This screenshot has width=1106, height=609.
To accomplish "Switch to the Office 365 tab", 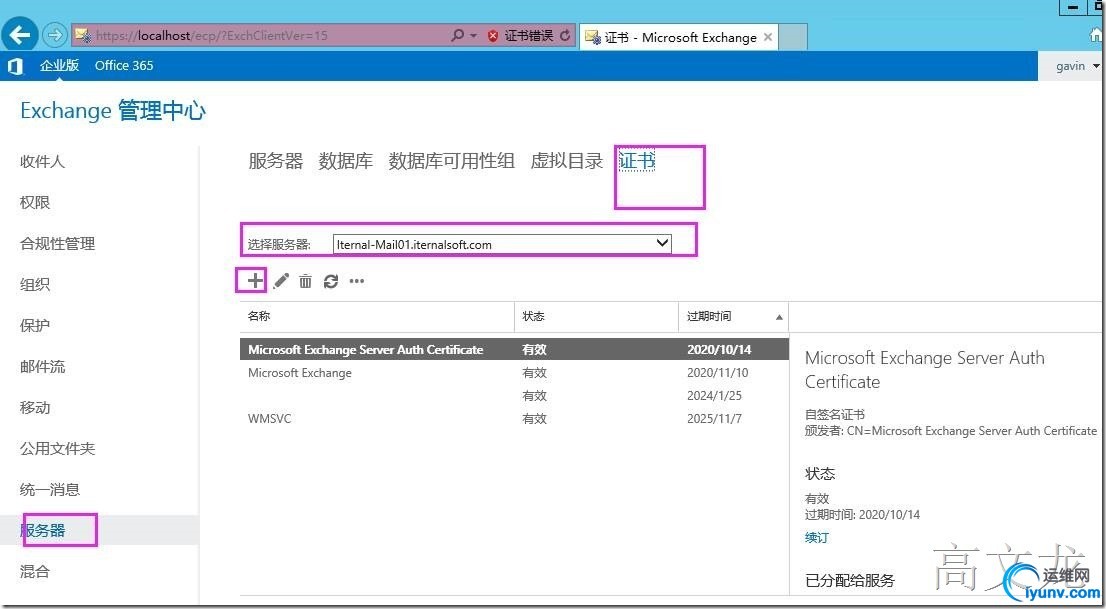I will point(124,66).
